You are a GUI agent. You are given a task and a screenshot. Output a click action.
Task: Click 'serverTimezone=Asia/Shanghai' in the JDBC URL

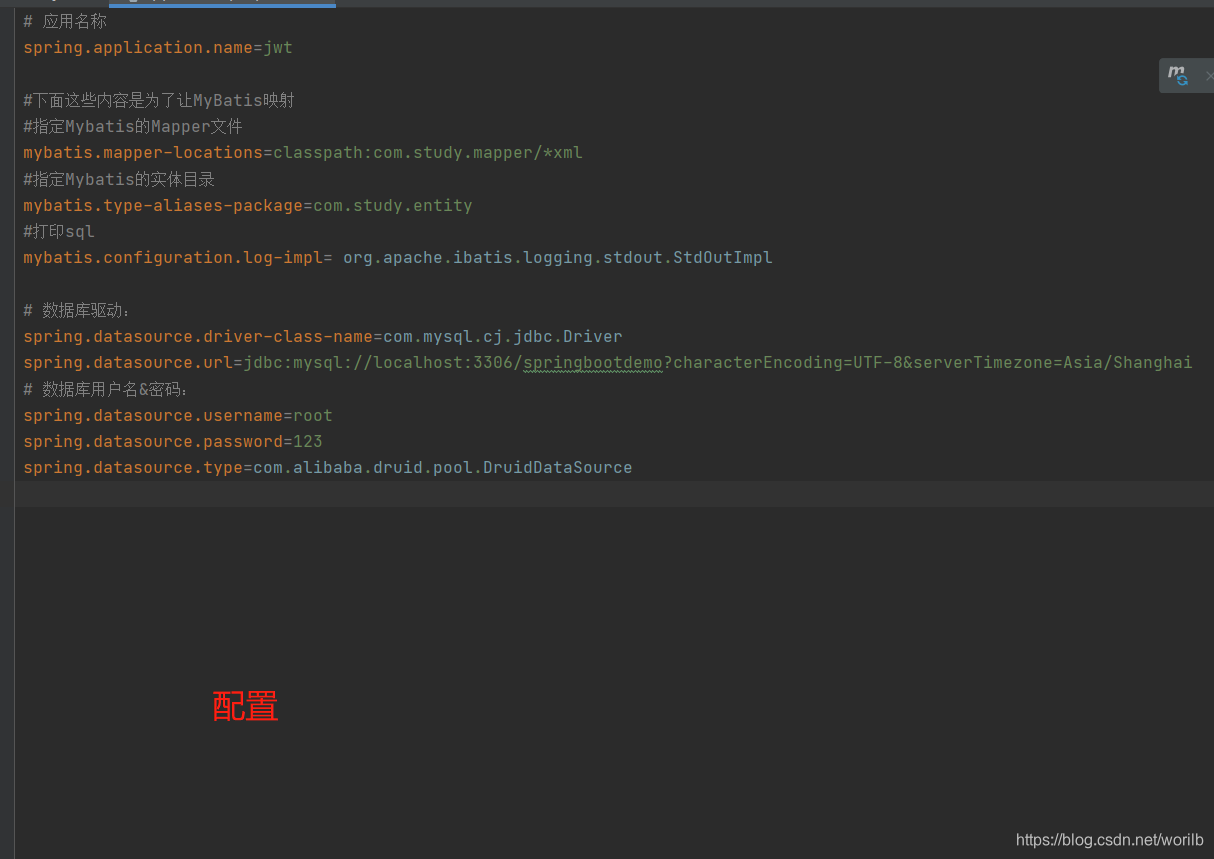(1053, 362)
